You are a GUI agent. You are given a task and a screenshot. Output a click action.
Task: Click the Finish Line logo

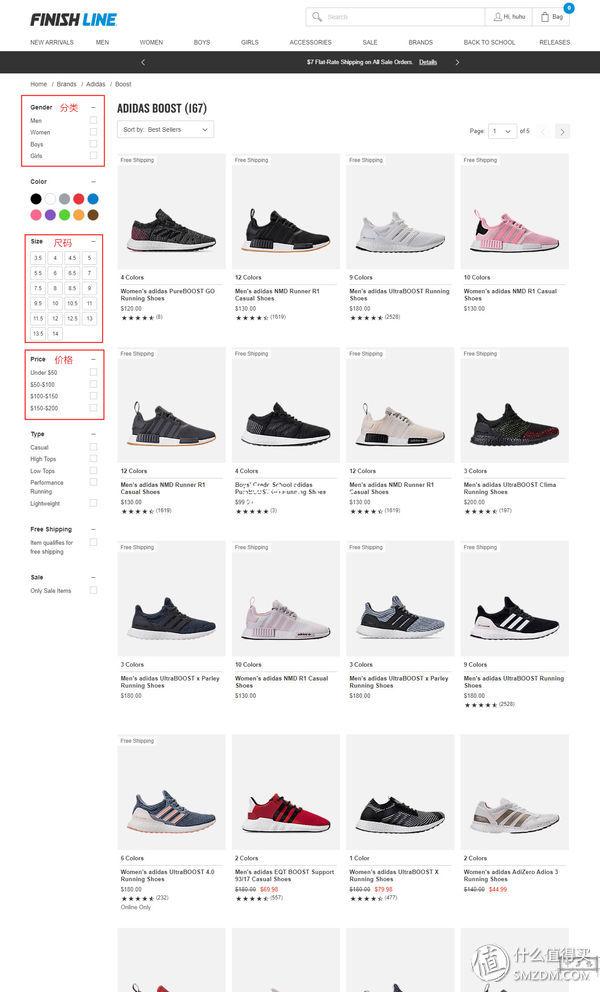pos(73,20)
